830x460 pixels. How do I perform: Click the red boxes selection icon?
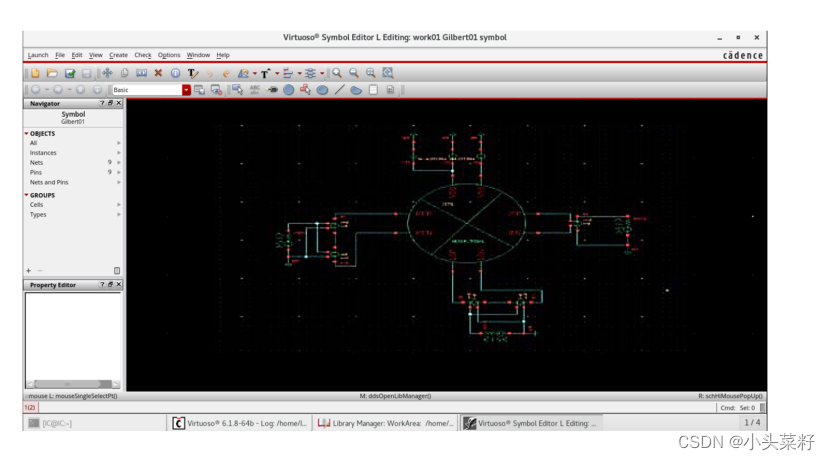pyautogui.click(x=305, y=90)
